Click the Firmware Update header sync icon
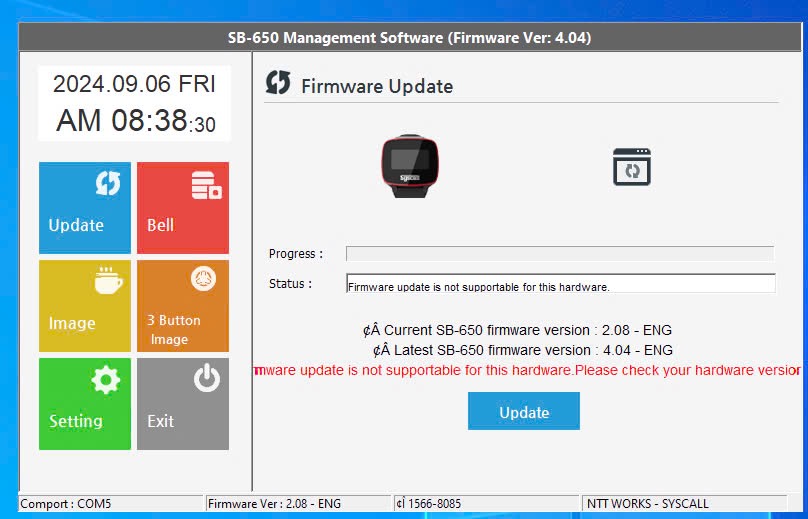The height and width of the screenshot is (519, 808). [278, 82]
